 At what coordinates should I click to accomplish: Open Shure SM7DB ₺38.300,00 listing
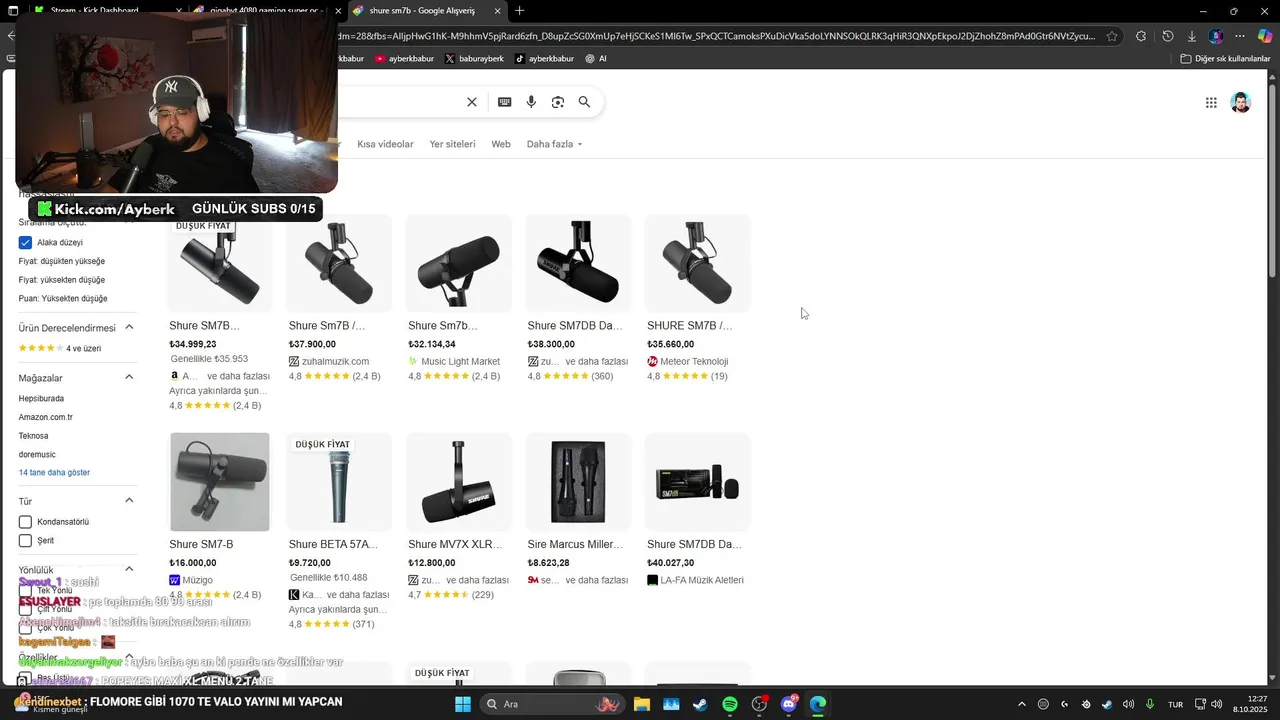pyautogui.click(x=578, y=298)
